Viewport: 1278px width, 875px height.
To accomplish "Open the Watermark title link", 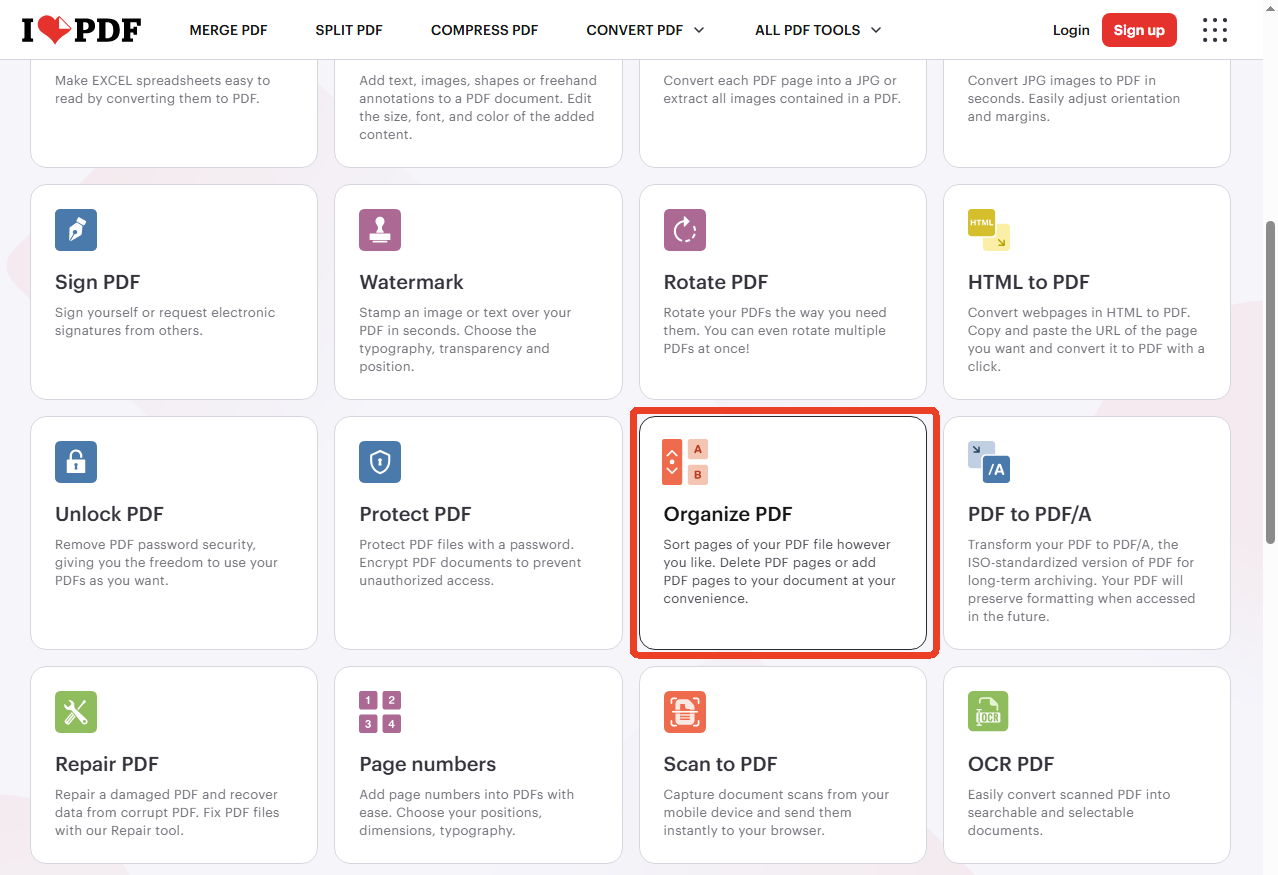I will 412,282.
